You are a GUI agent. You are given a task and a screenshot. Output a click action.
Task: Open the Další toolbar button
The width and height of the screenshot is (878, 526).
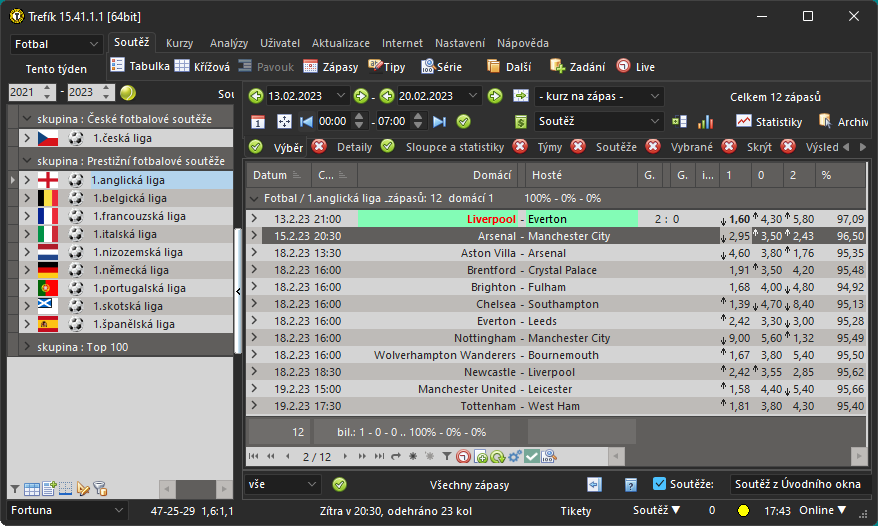click(x=509, y=67)
